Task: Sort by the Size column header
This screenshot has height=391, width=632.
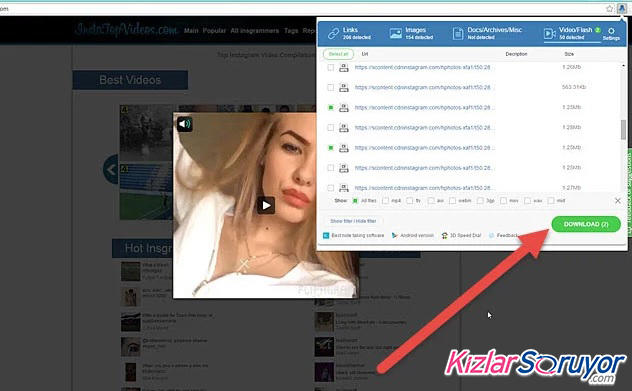Action: pos(569,54)
